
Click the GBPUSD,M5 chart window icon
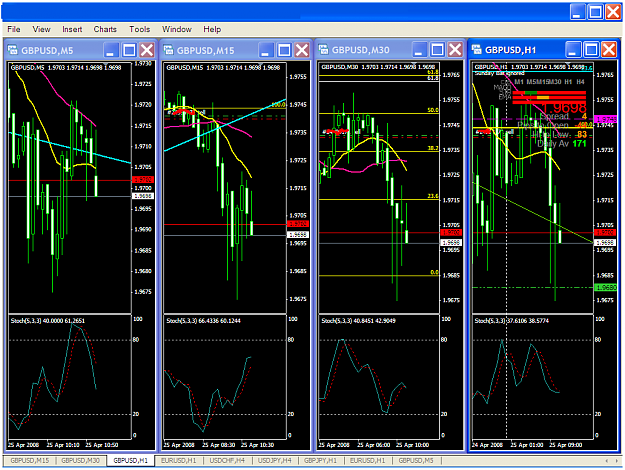tap(13, 50)
